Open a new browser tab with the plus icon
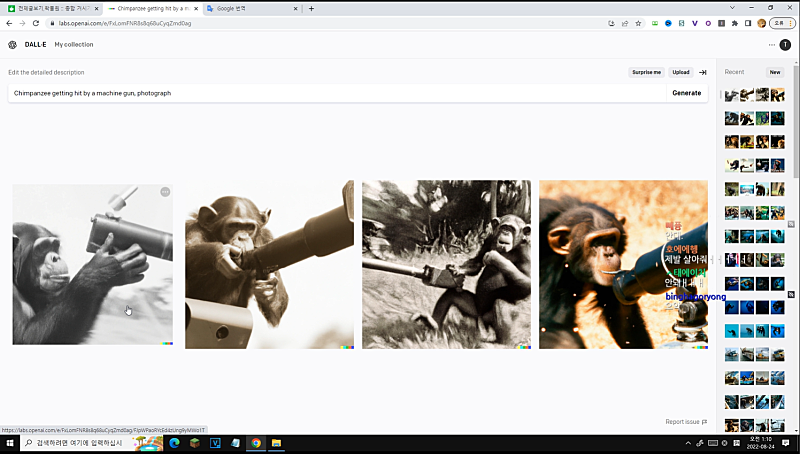This screenshot has height=454, width=800. pyautogui.click(x=311, y=8)
